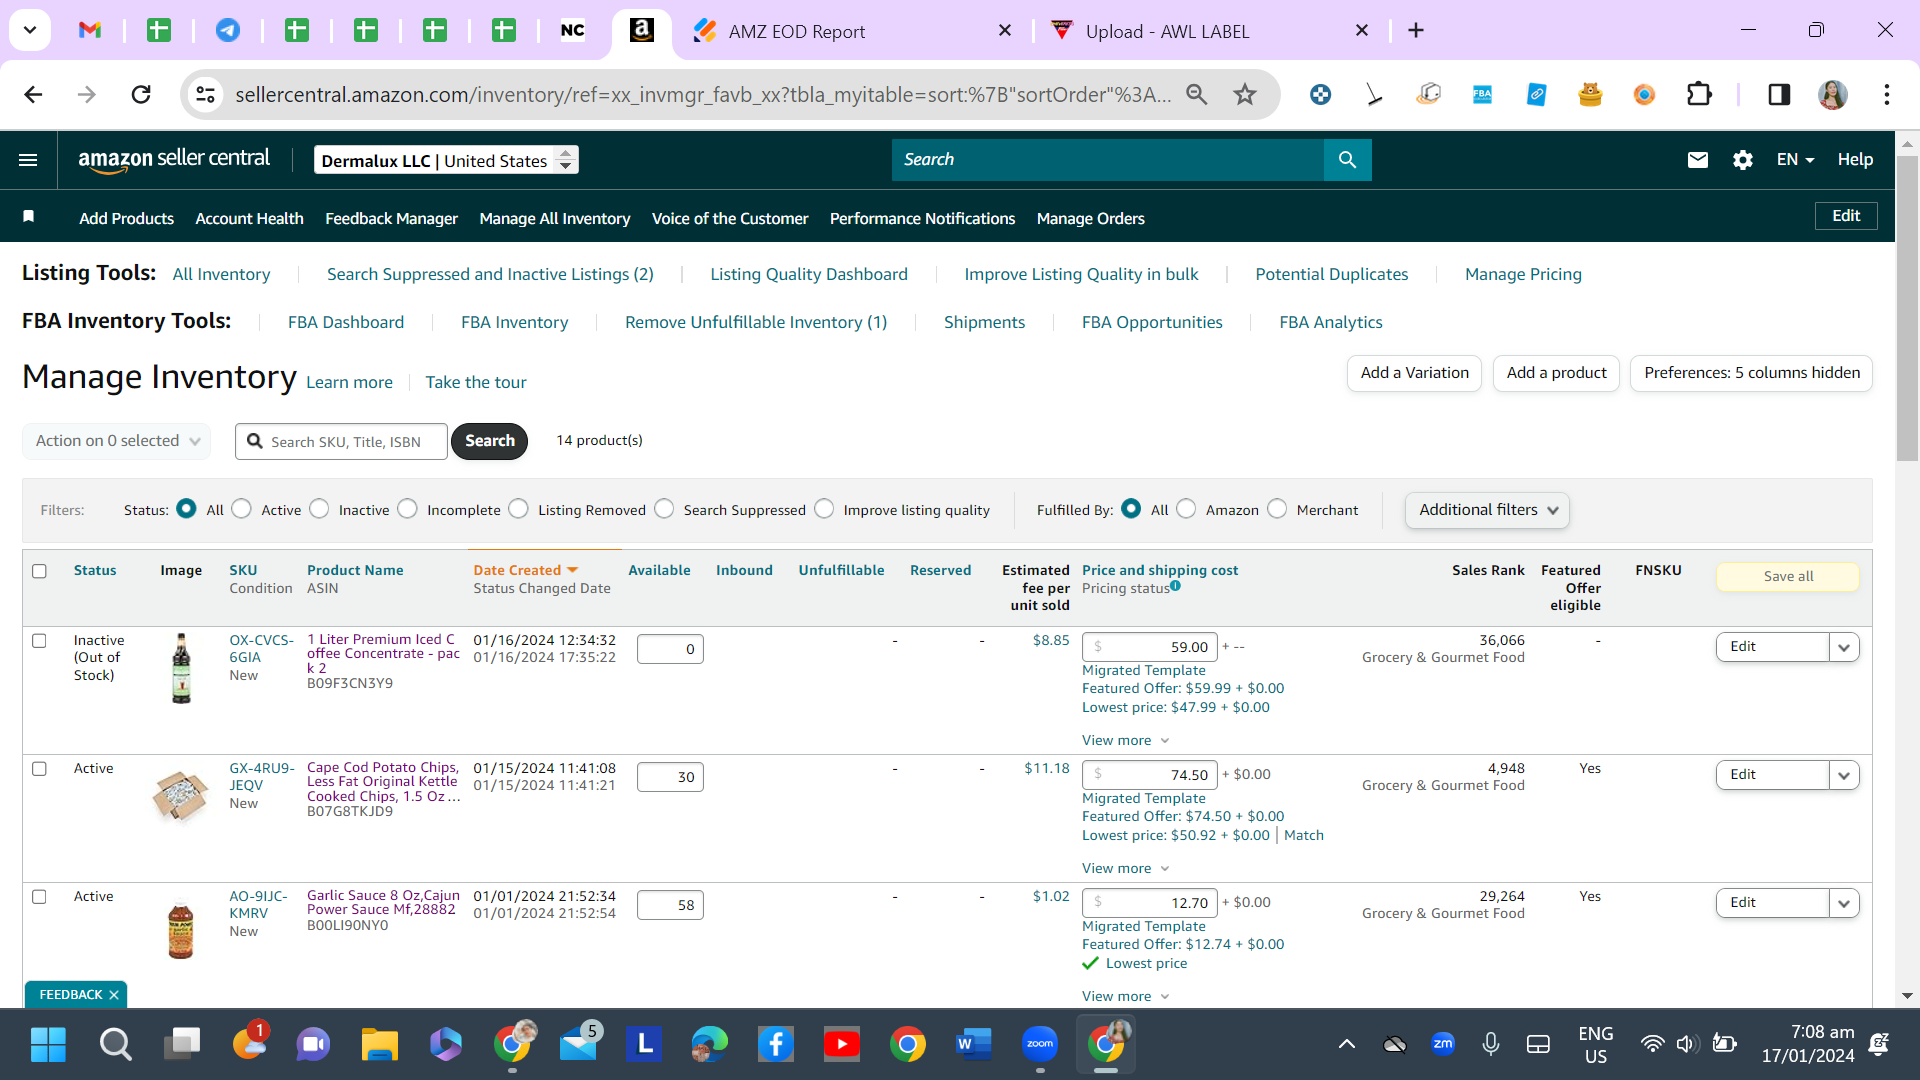Image resolution: width=1920 pixels, height=1080 pixels.
Task: Open the EN language dropdown
Action: [x=1795, y=160]
